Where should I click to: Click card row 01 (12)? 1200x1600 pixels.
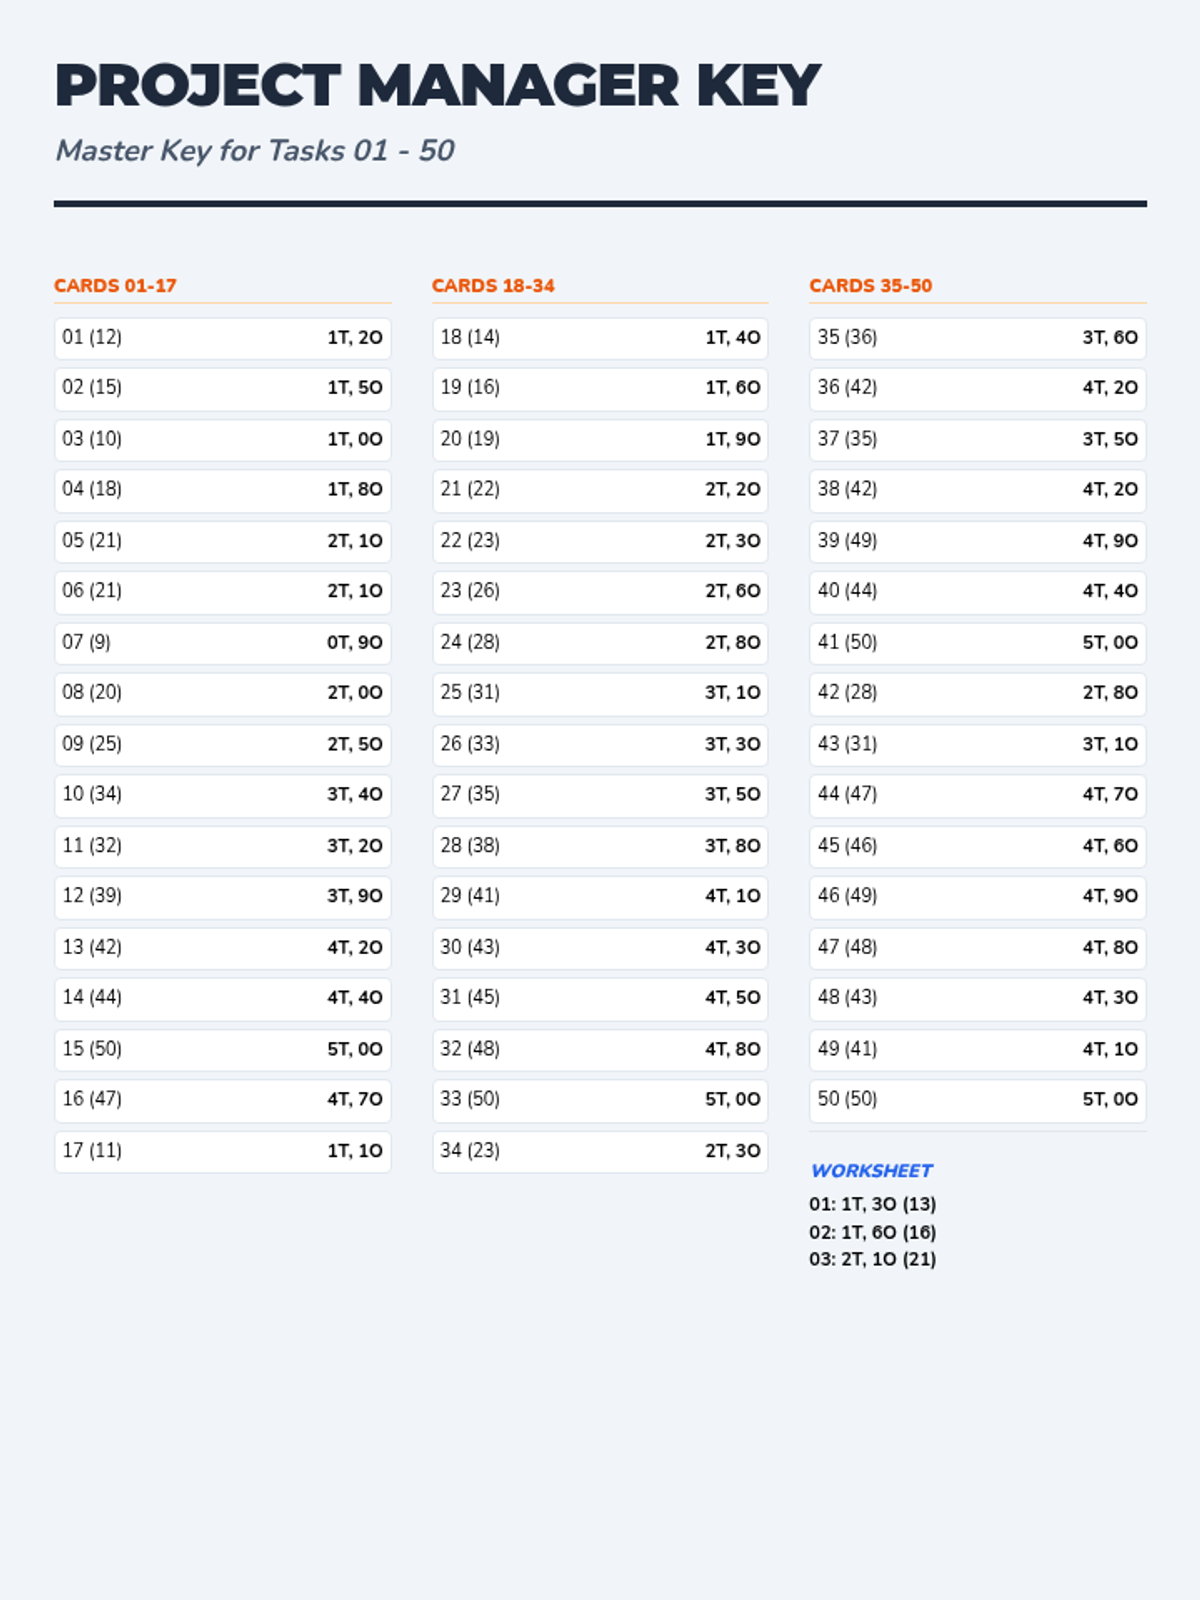coord(222,338)
